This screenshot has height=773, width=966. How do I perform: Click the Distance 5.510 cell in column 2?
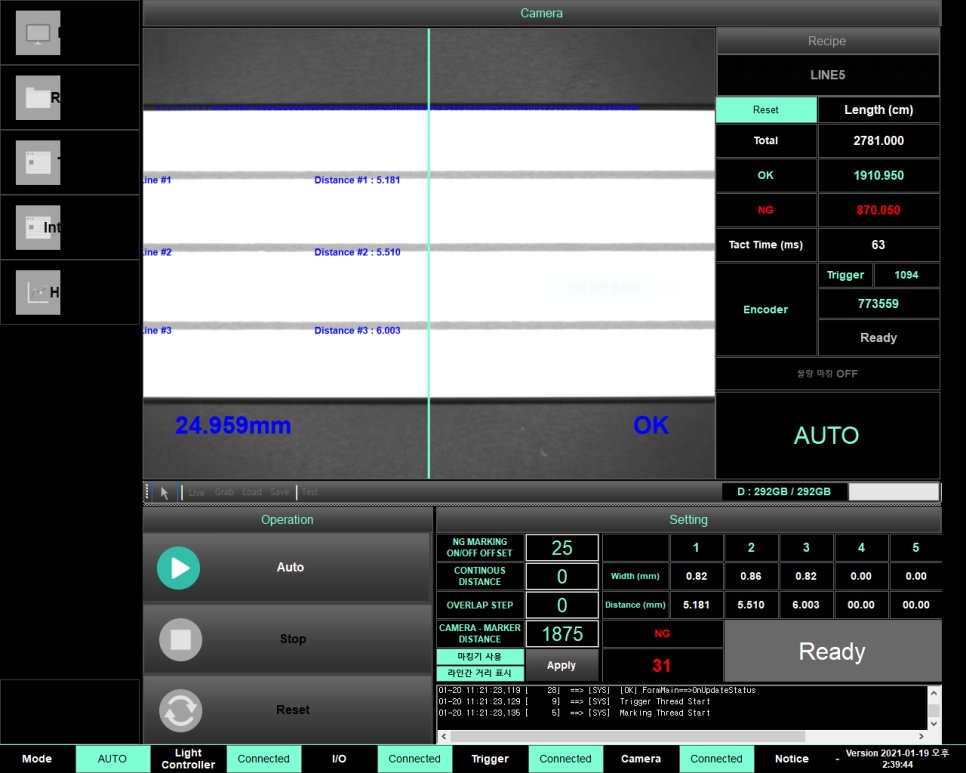pos(751,605)
